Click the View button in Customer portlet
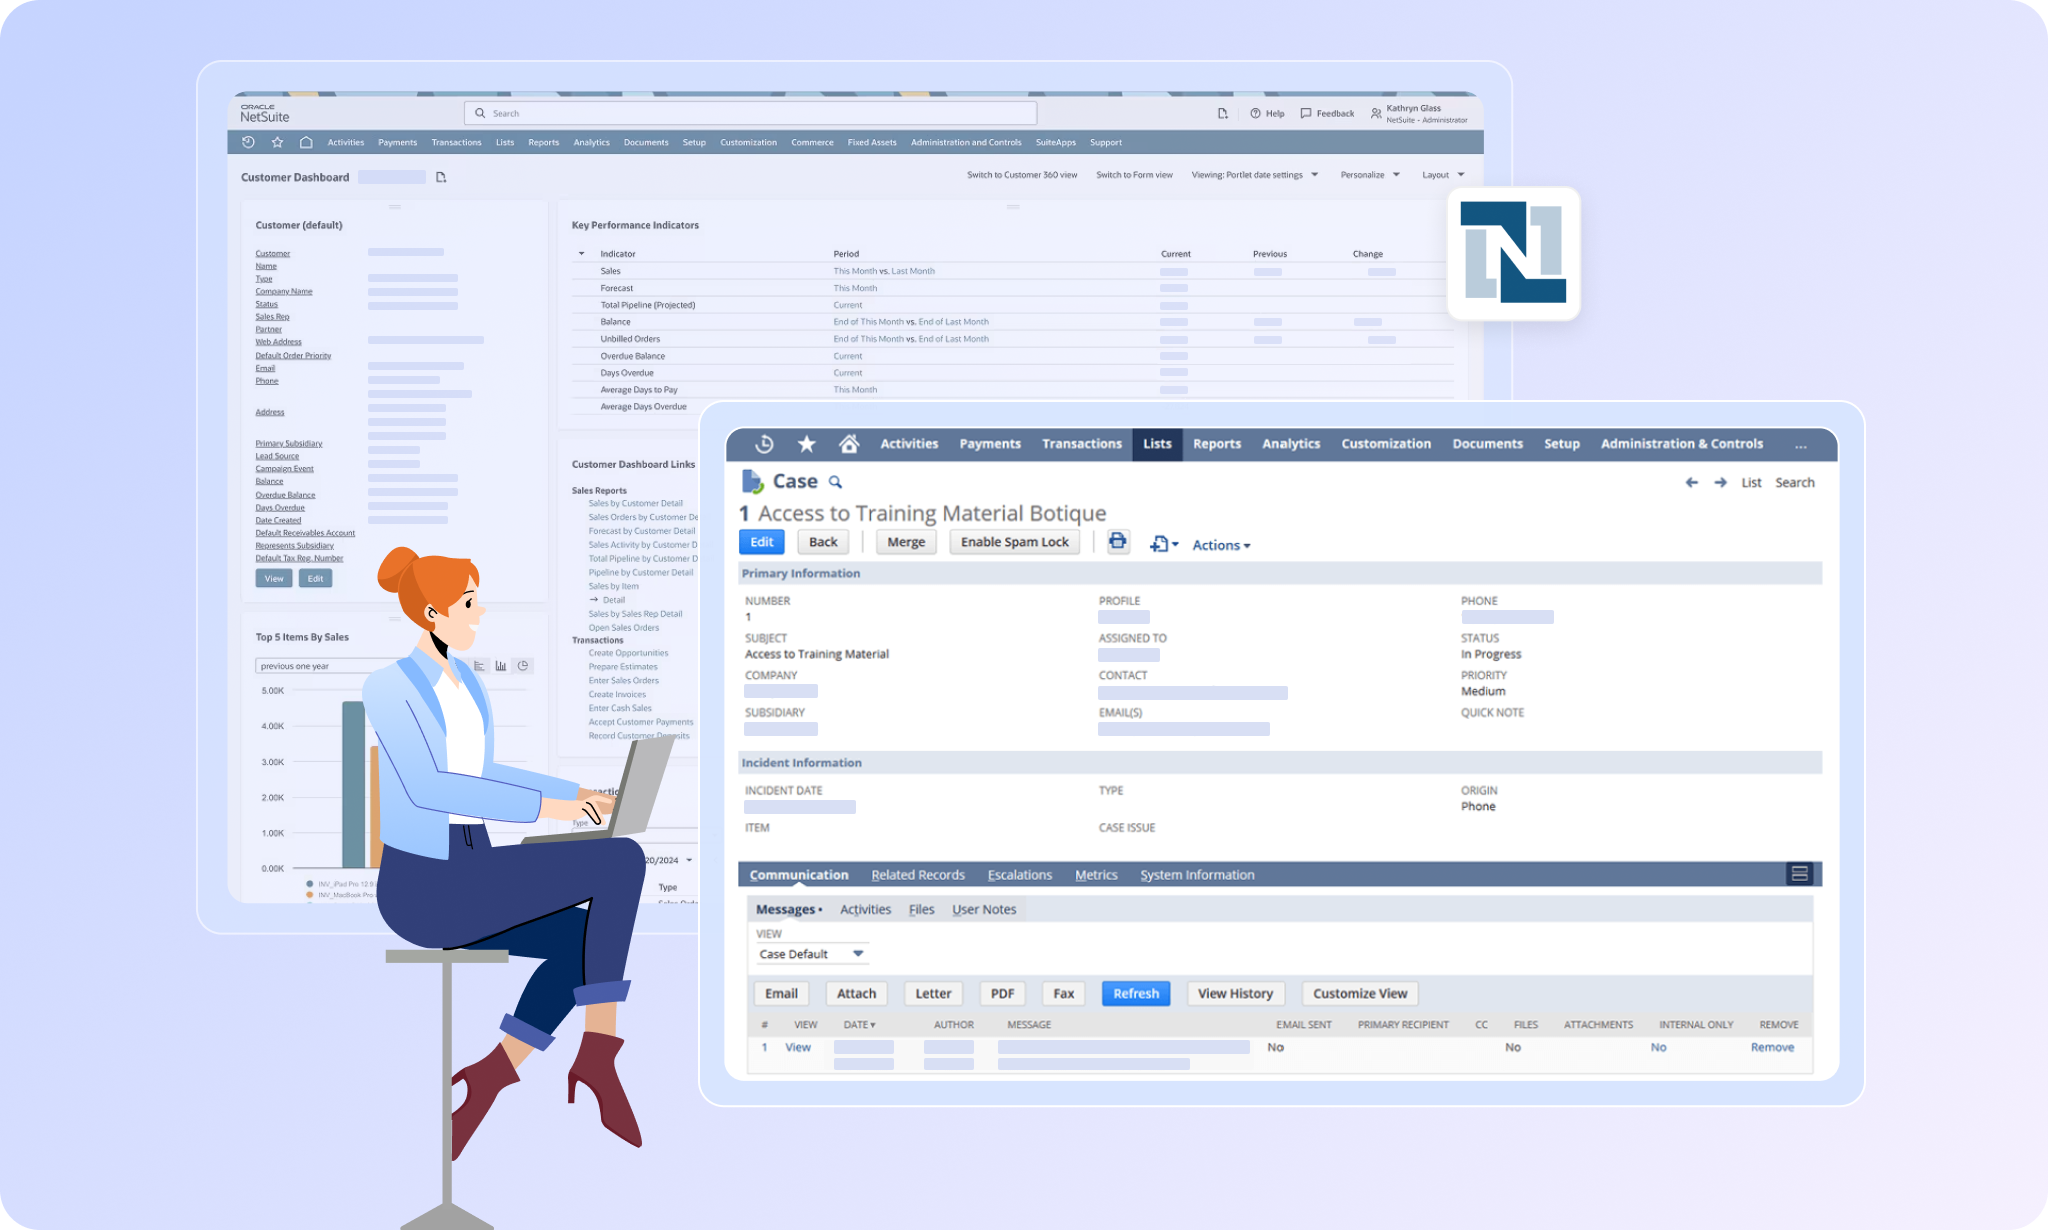 coord(274,579)
